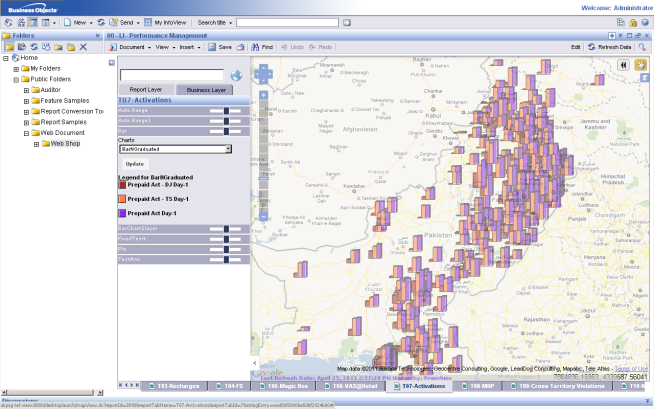Open the Search title dropdown
The height and width of the screenshot is (409, 654).
tap(230, 23)
